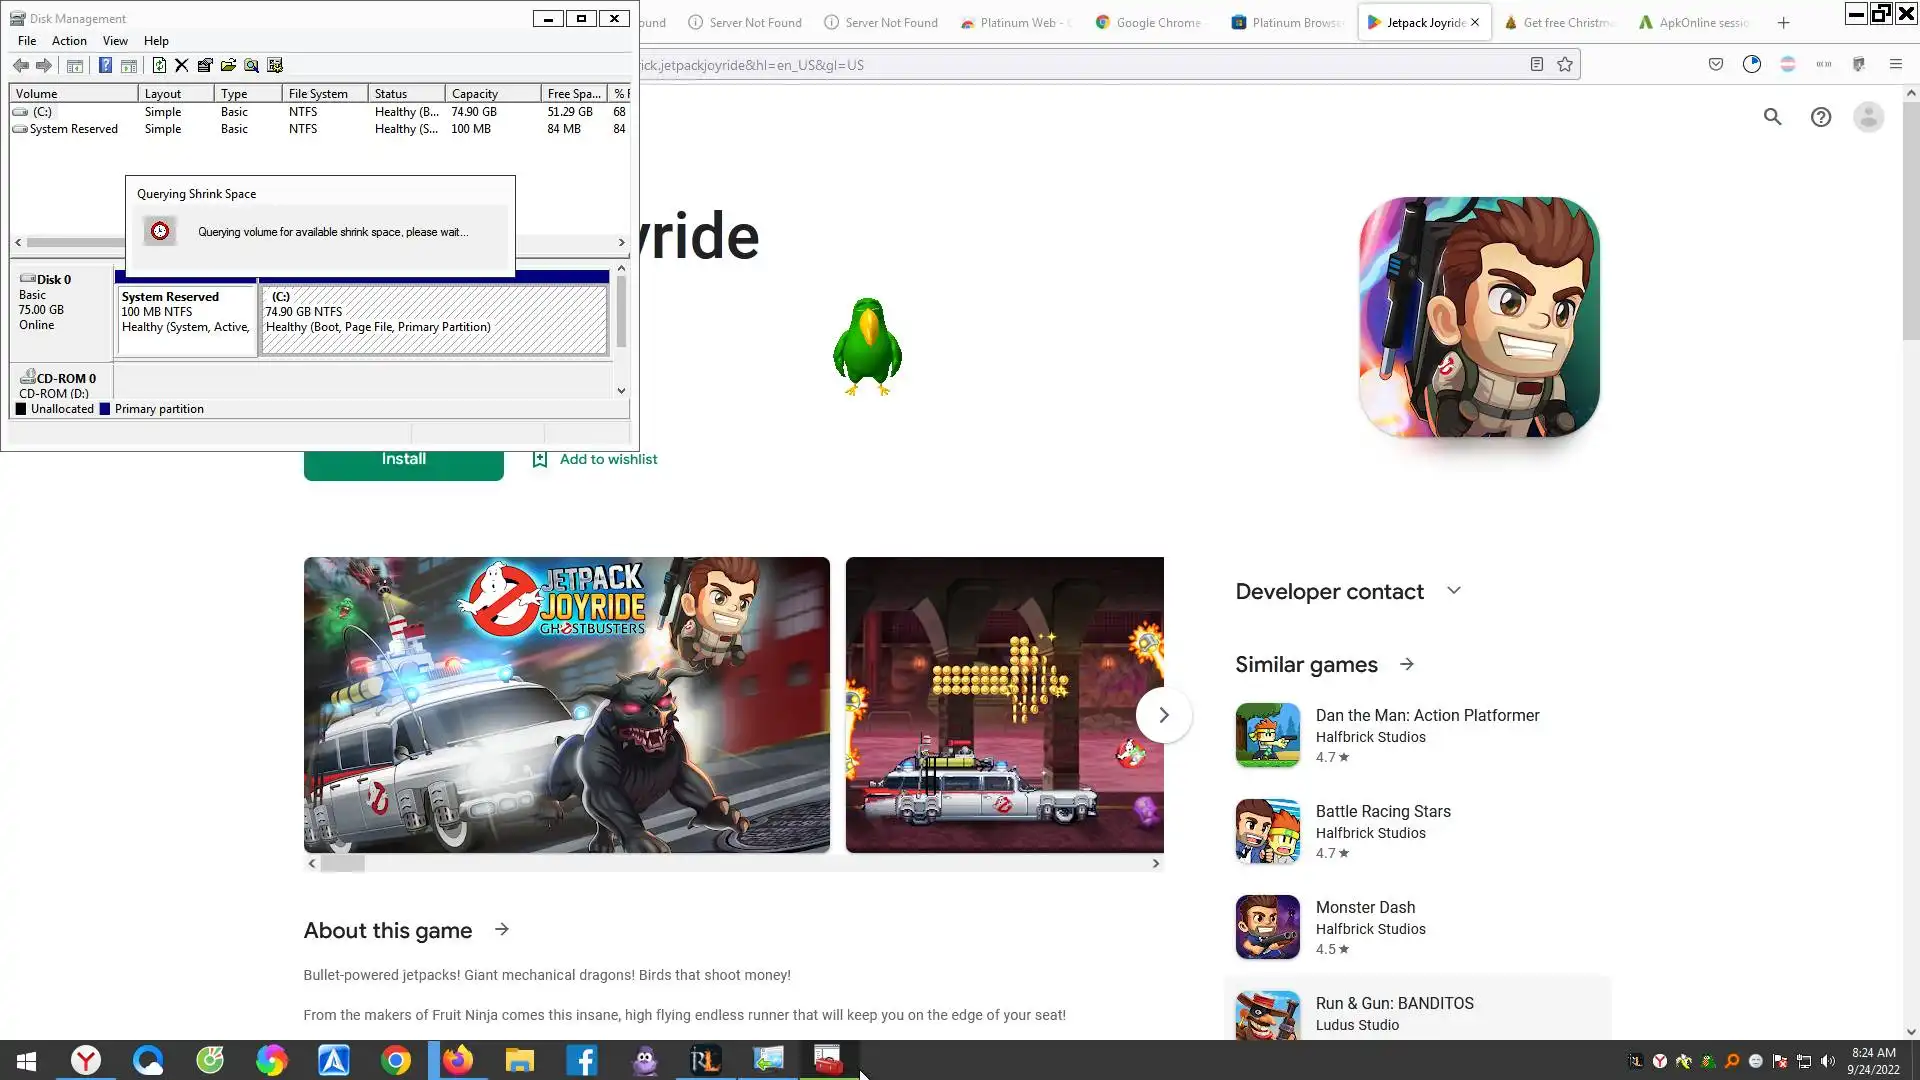Viewport: 1920px width, 1080px height.
Task: Click the Google Play search magnifier icon
Action: tap(1772, 117)
